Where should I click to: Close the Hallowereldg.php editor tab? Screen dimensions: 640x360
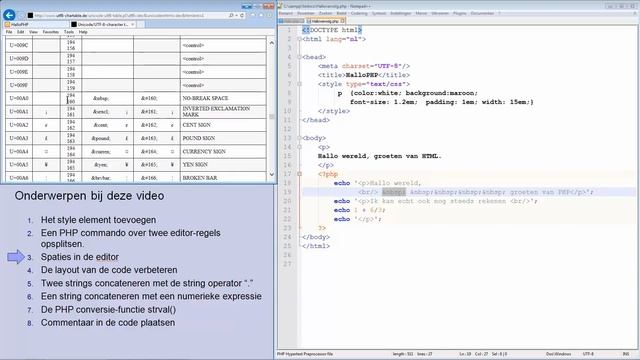(x=343, y=21)
